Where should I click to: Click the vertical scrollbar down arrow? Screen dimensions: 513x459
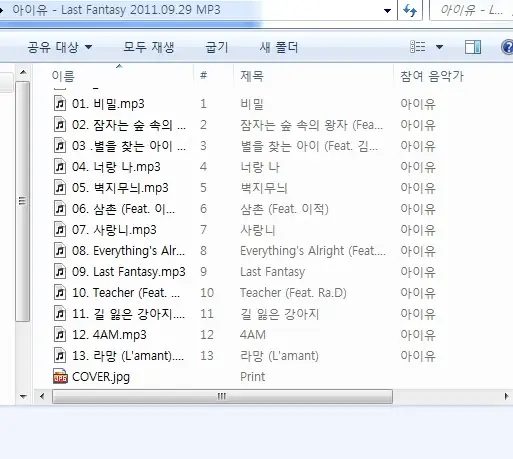(x=23, y=397)
